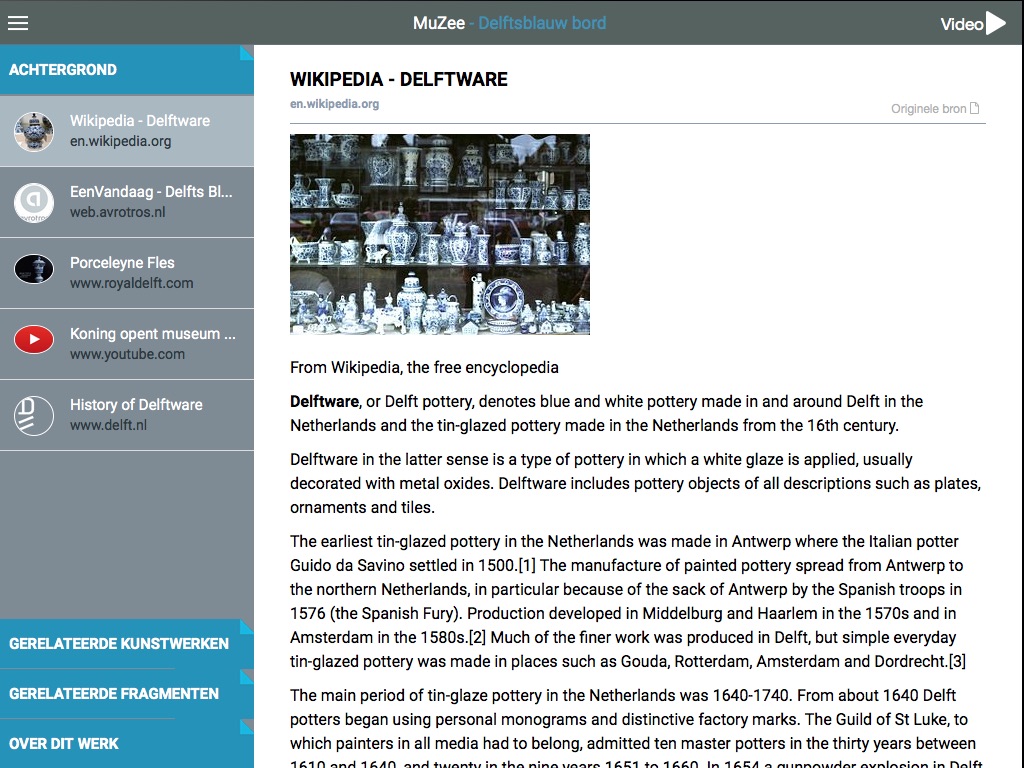This screenshot has height=768, width=1024.
Task: Click the Originele bron document icon
Action: [x=974, y=108]
